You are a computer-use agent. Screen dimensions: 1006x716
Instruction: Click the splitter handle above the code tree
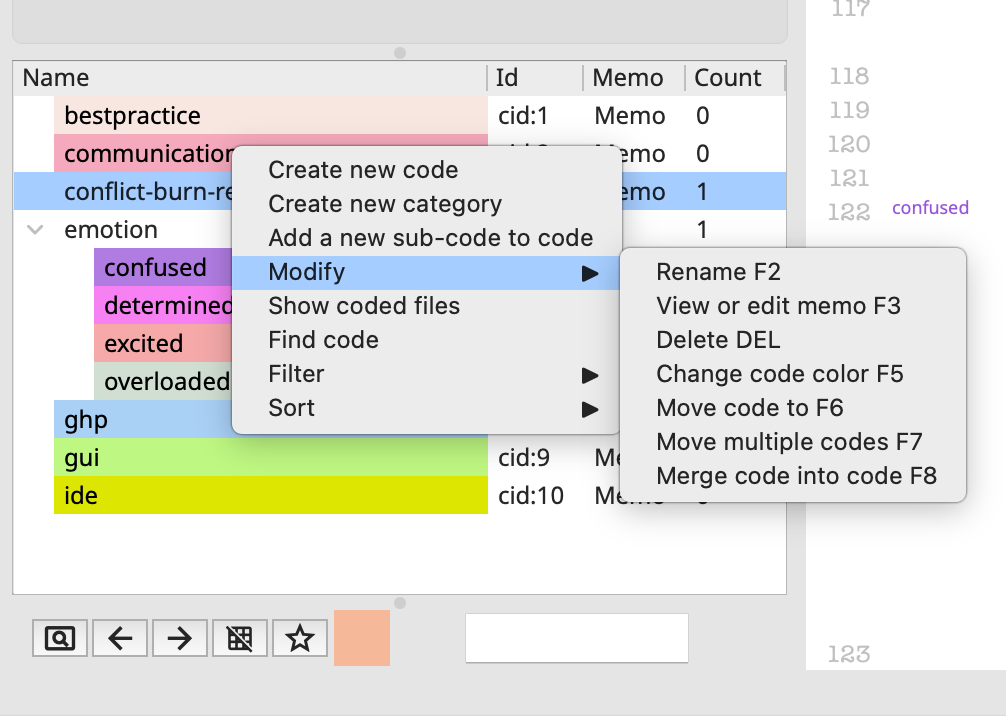point(400,53)
